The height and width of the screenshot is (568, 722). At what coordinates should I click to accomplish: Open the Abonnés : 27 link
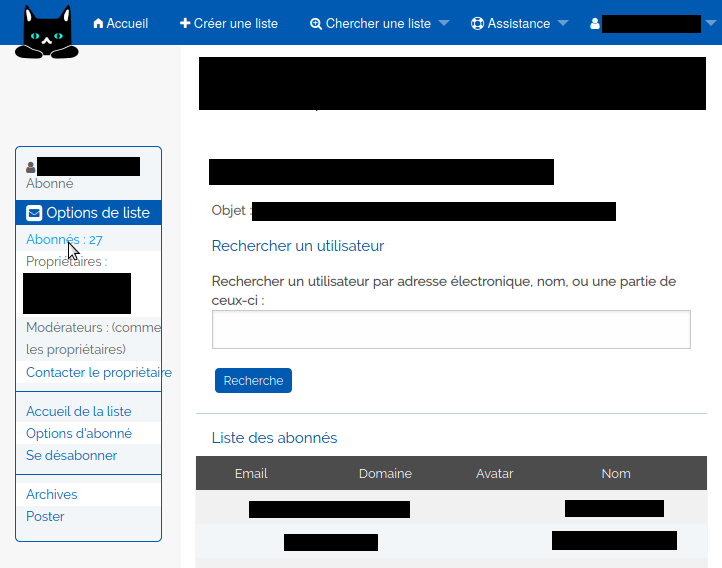[64, 239]
